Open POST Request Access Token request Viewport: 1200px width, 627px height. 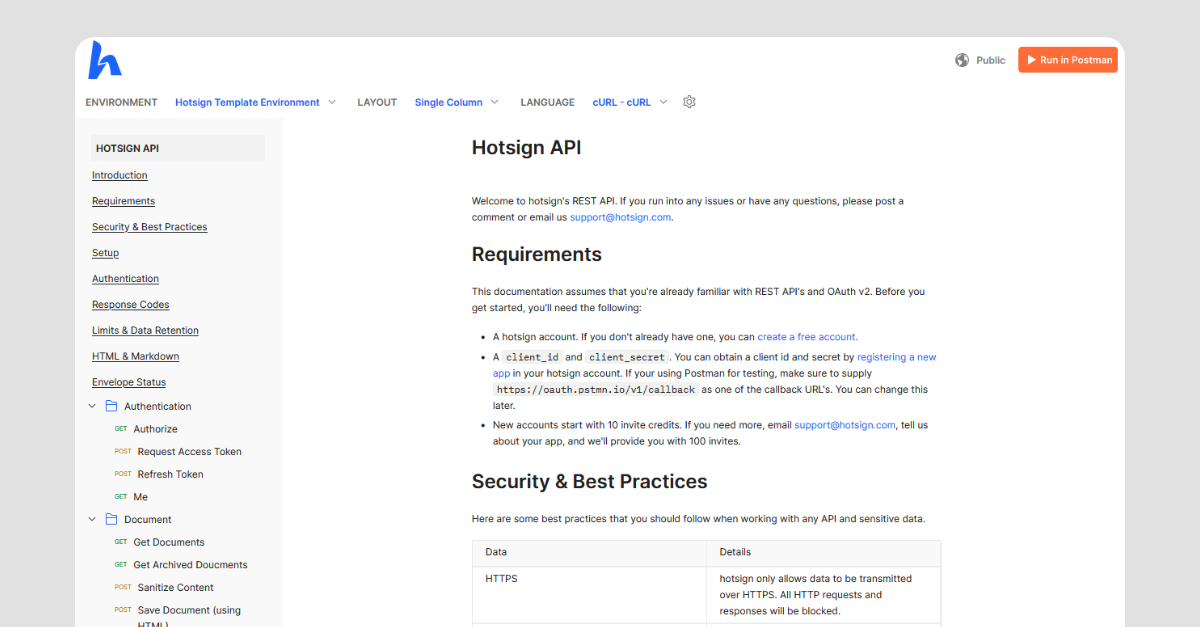(178, 452)
